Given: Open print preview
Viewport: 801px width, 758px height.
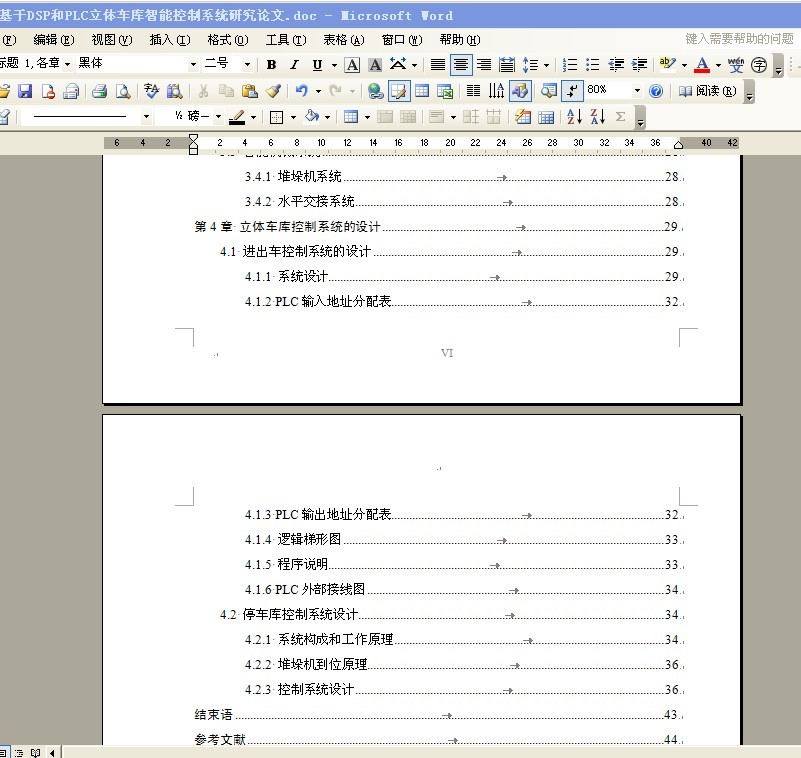Looking at the screenshot, I should (x=123, y=91).
